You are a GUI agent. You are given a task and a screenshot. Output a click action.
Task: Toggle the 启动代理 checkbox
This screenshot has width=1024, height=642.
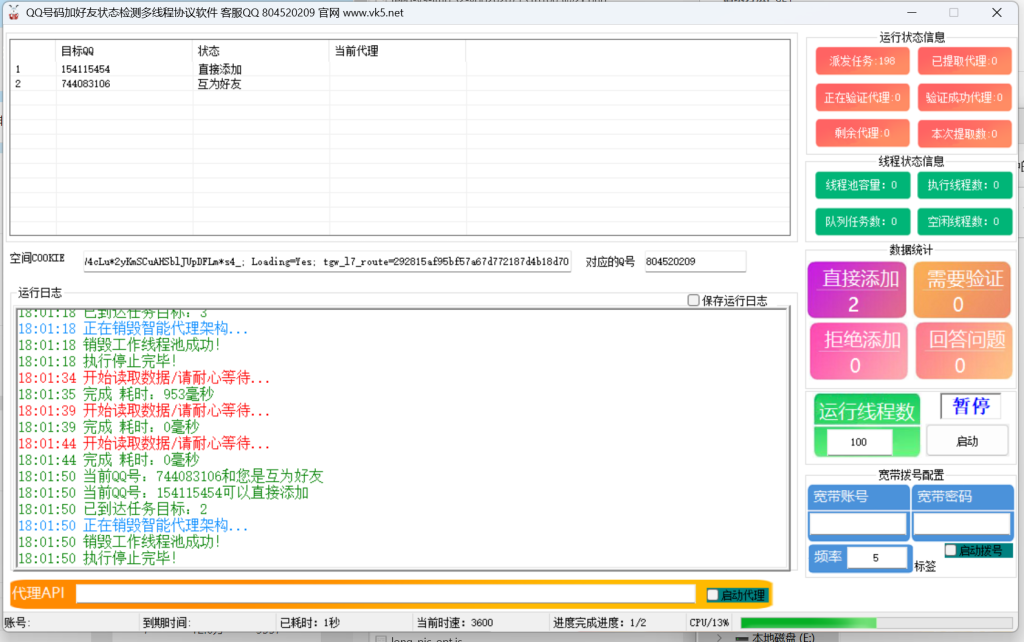pyautogui.click(x=712, y=595)
